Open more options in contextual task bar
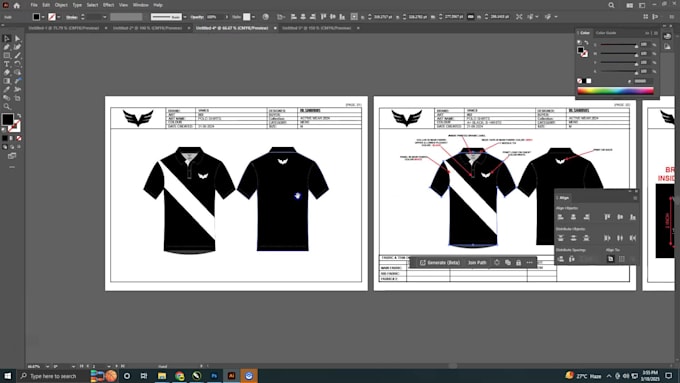The image size is (680, 383). (530, 262)
